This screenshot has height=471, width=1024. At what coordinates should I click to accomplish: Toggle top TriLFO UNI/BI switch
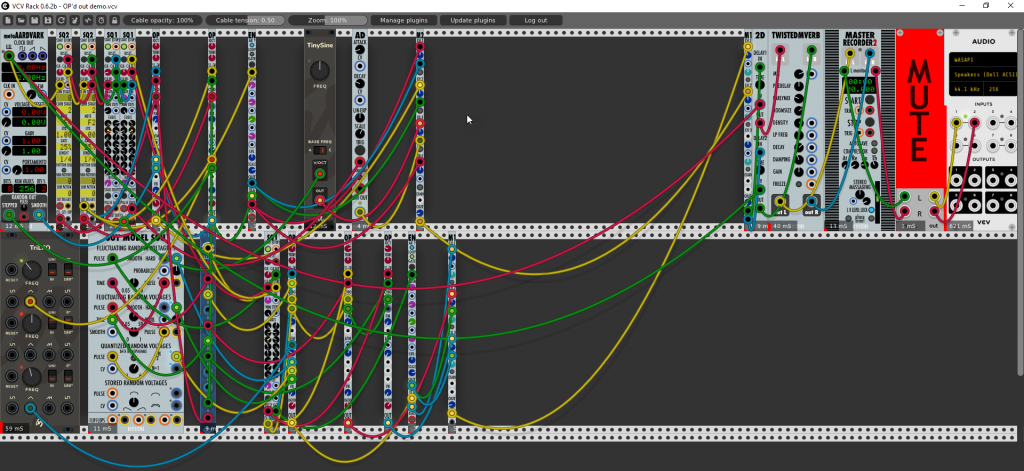[53, 268]
